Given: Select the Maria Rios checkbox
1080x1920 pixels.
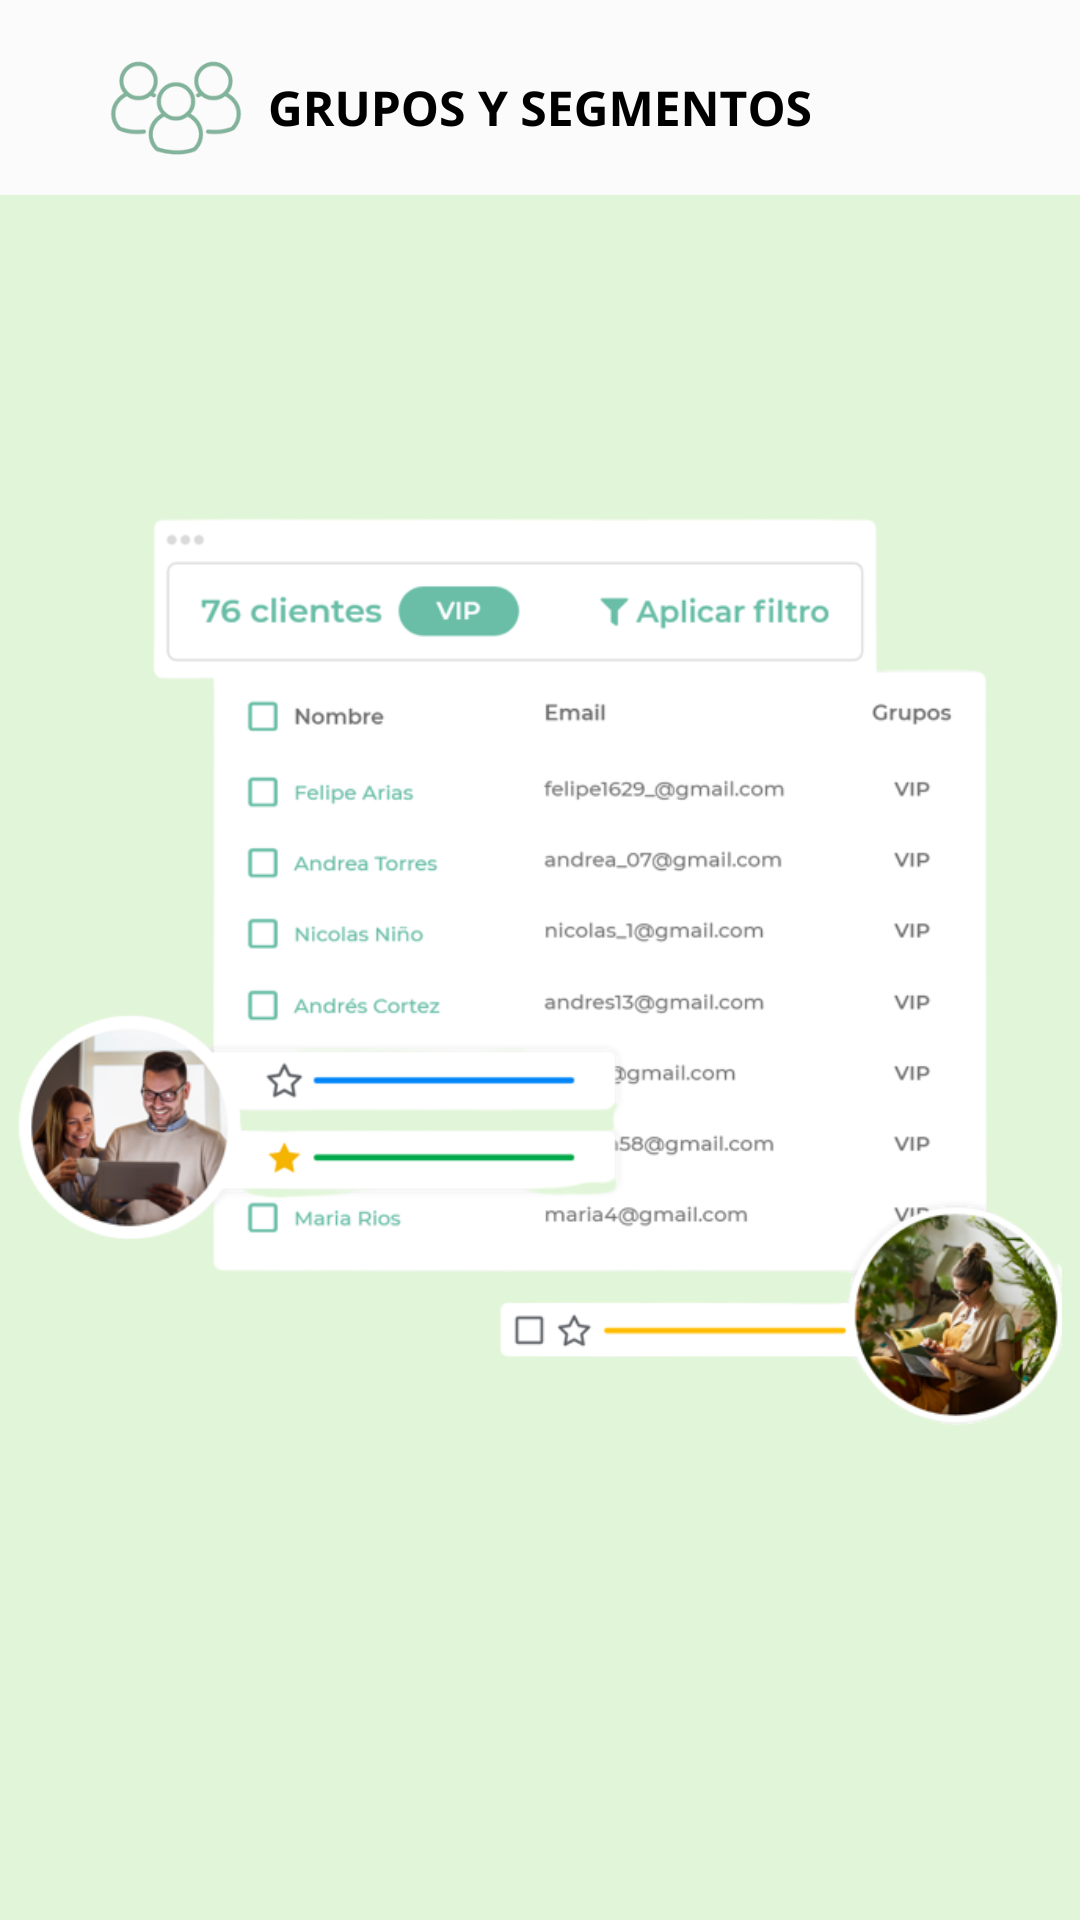Looking at the screenshot, I should pos(263,1218).
